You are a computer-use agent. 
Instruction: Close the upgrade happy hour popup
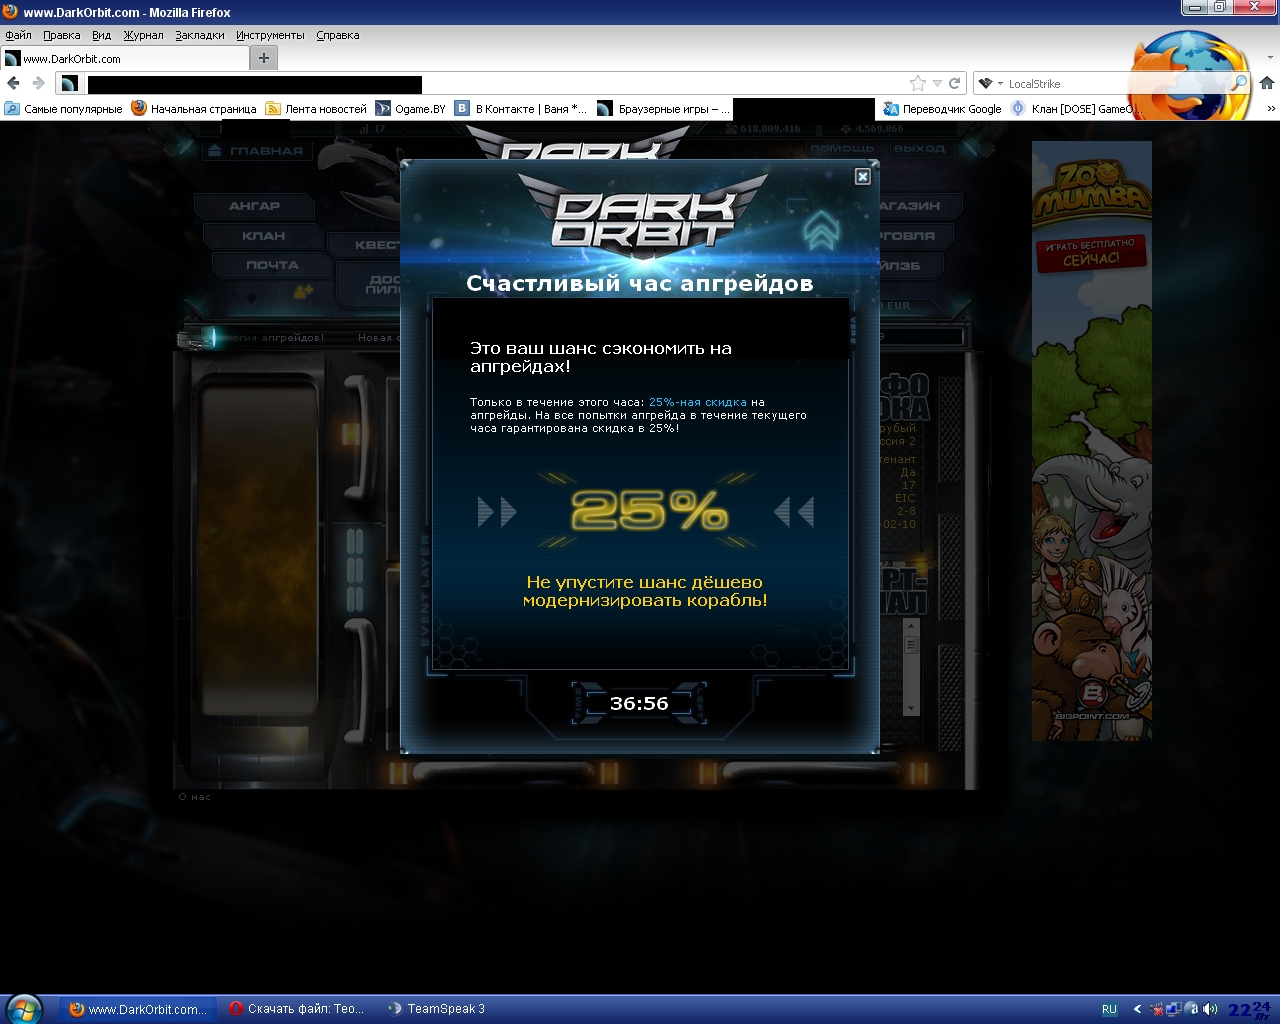coord(862,177)
